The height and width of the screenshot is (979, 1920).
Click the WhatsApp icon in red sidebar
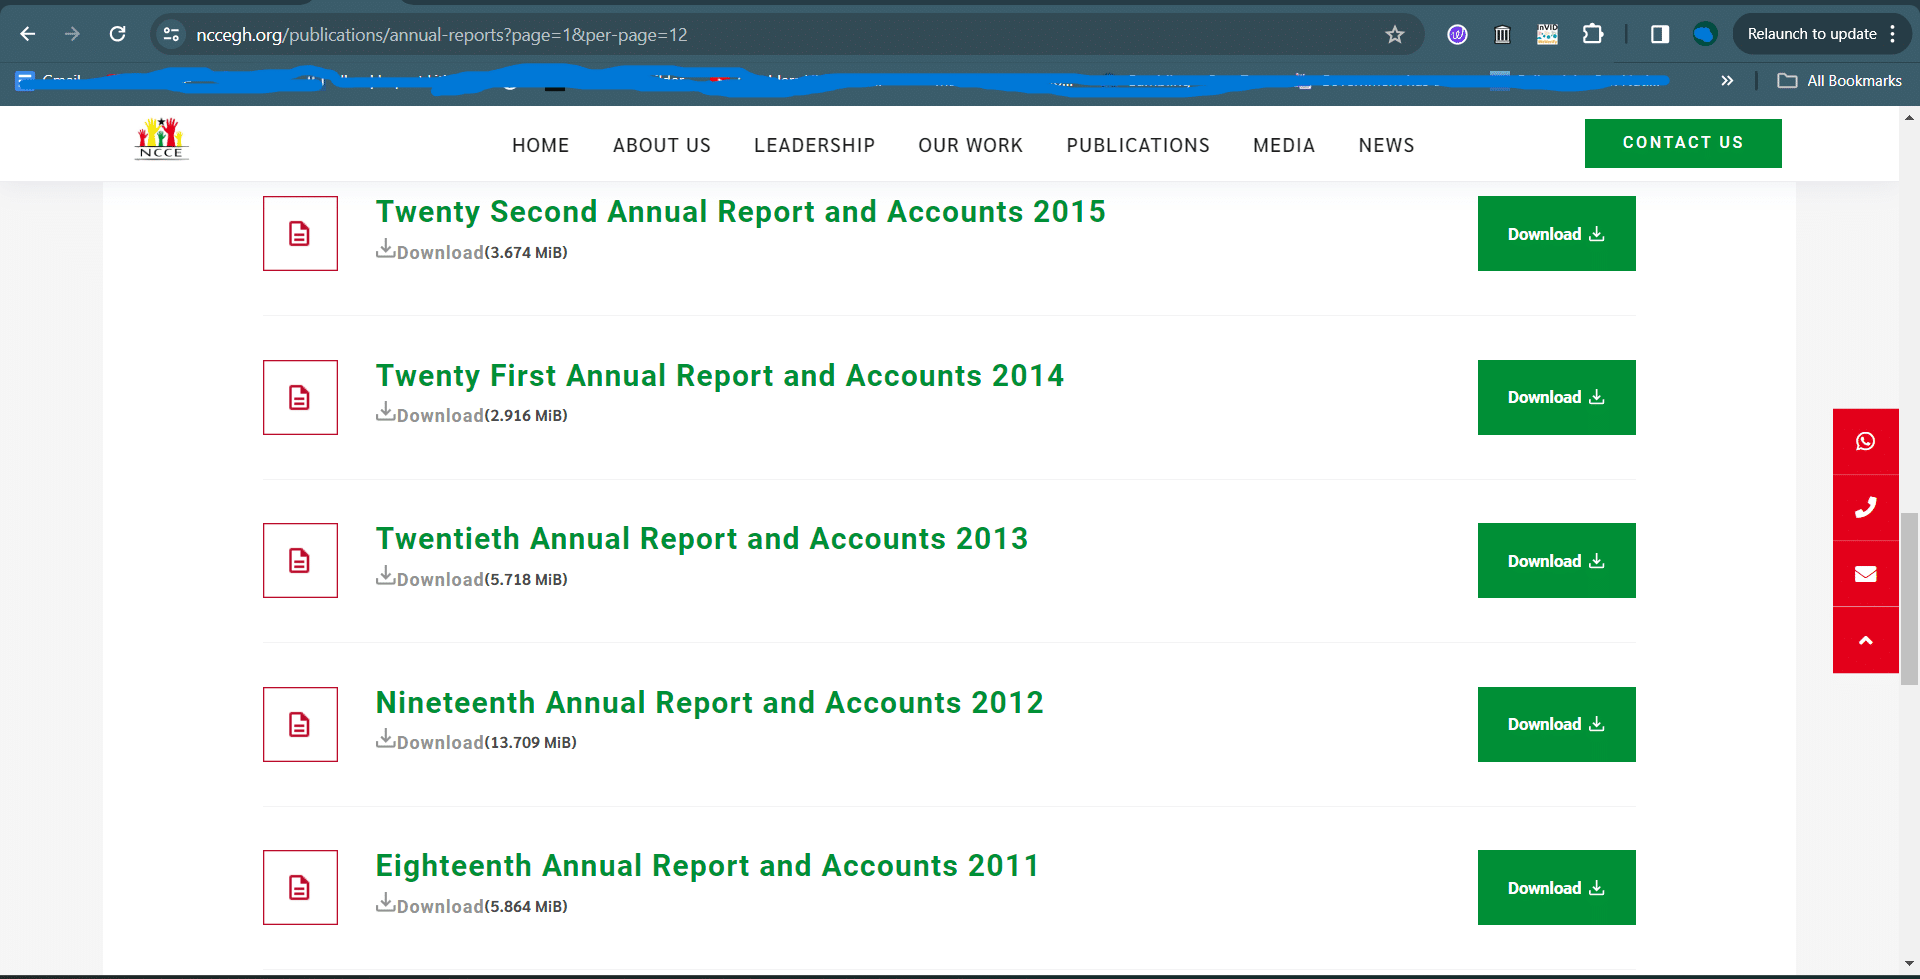pos(1865,441)
